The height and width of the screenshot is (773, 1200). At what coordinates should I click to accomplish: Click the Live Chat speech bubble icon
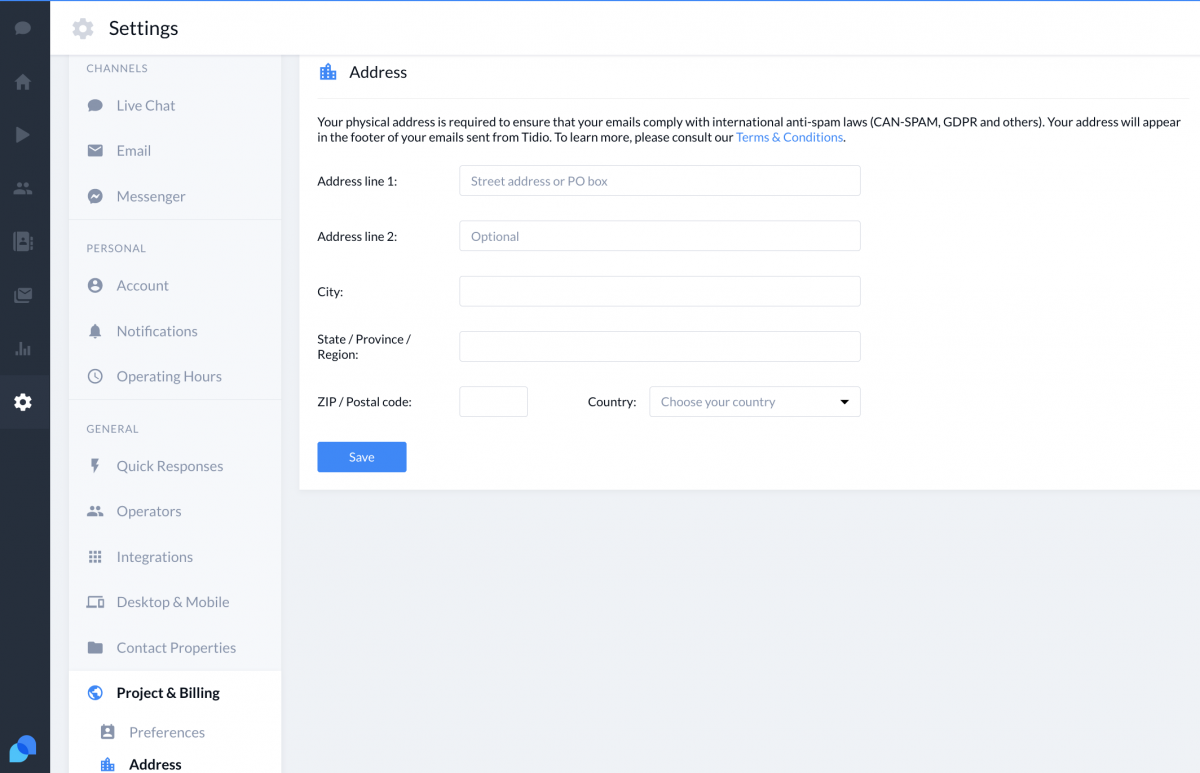95,105
